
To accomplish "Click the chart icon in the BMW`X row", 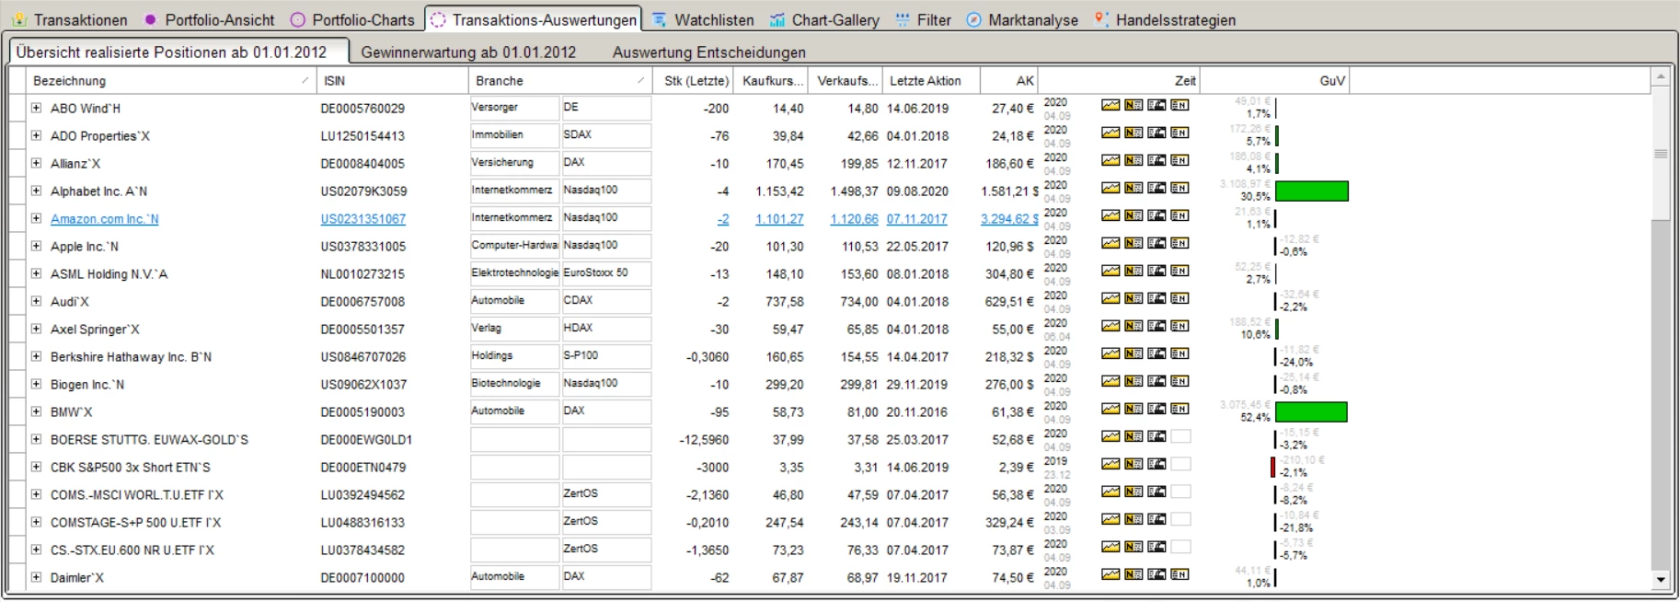I will point(1111,409).
